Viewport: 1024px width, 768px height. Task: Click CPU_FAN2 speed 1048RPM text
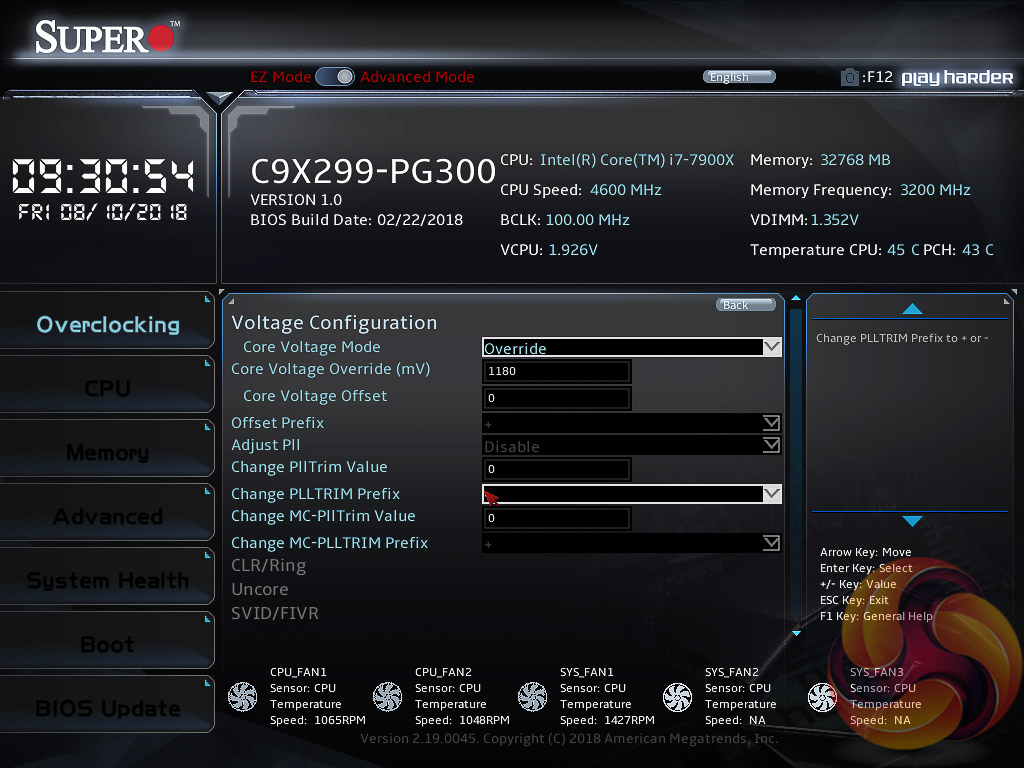click(462, 720)
